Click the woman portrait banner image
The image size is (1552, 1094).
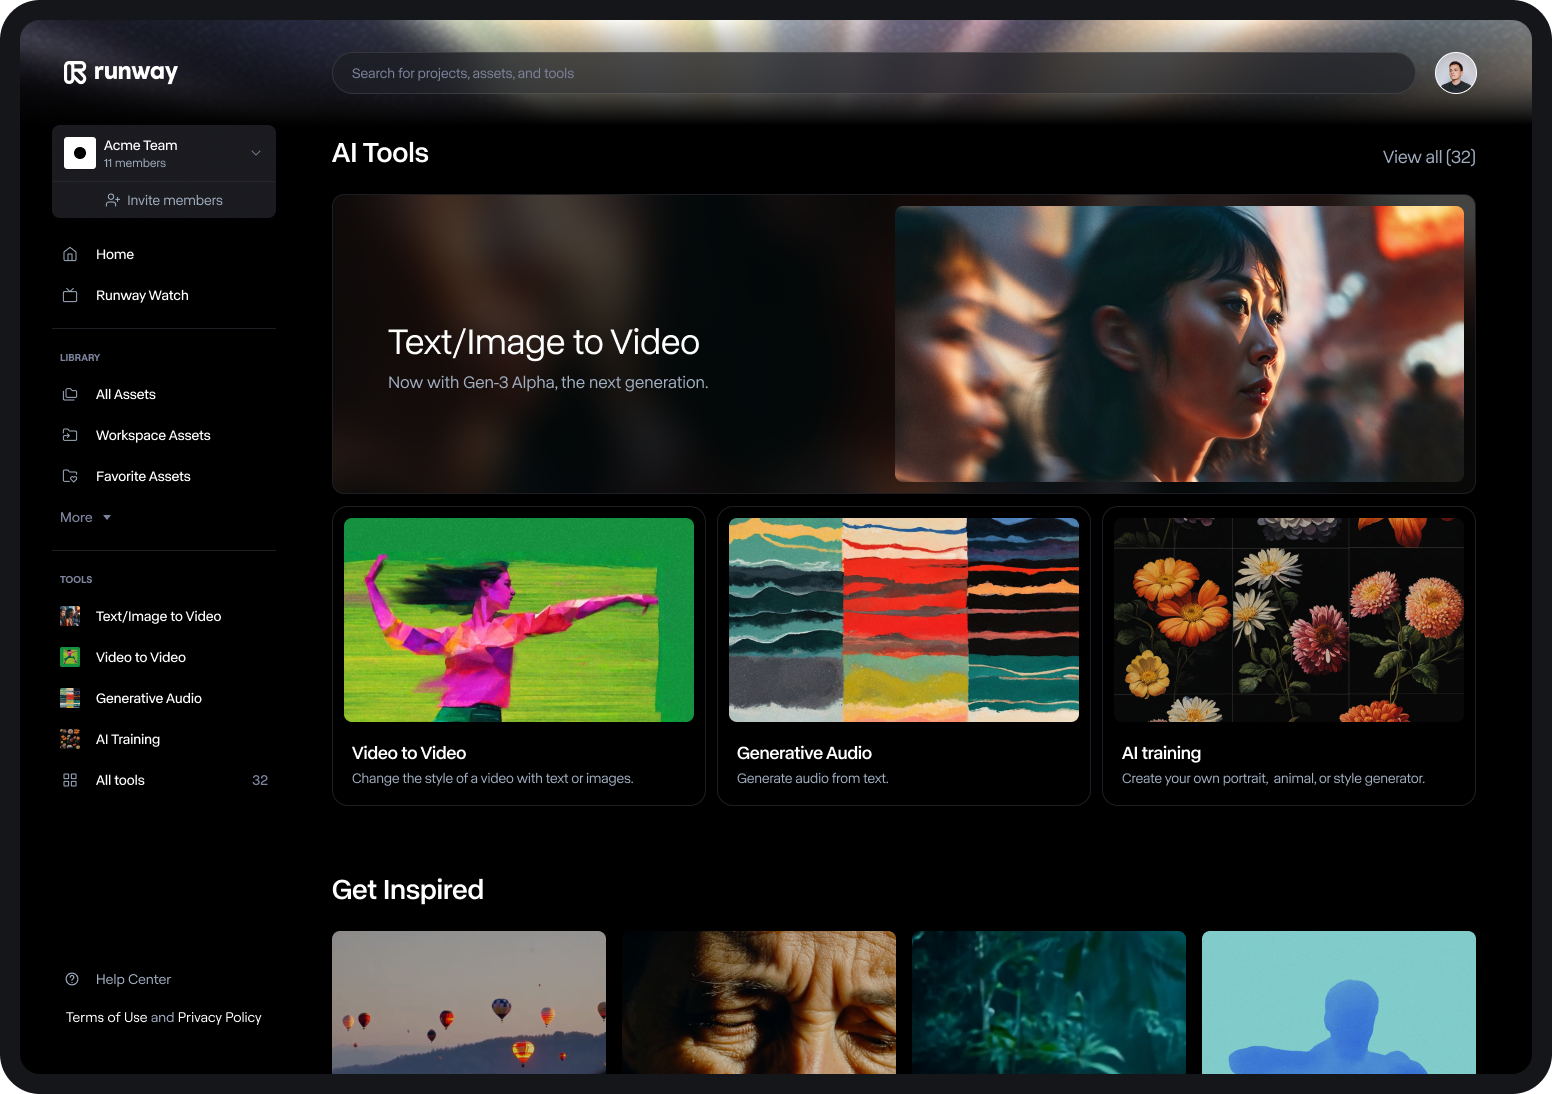click(1179, 344)
